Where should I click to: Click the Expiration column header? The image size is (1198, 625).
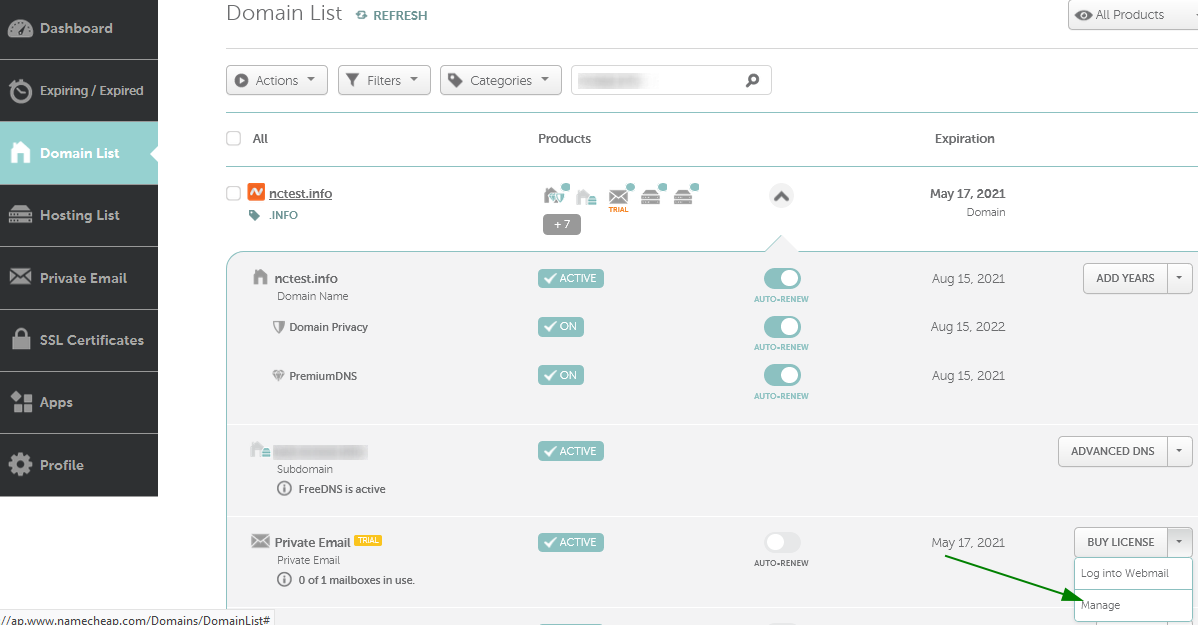pos(964,138)
